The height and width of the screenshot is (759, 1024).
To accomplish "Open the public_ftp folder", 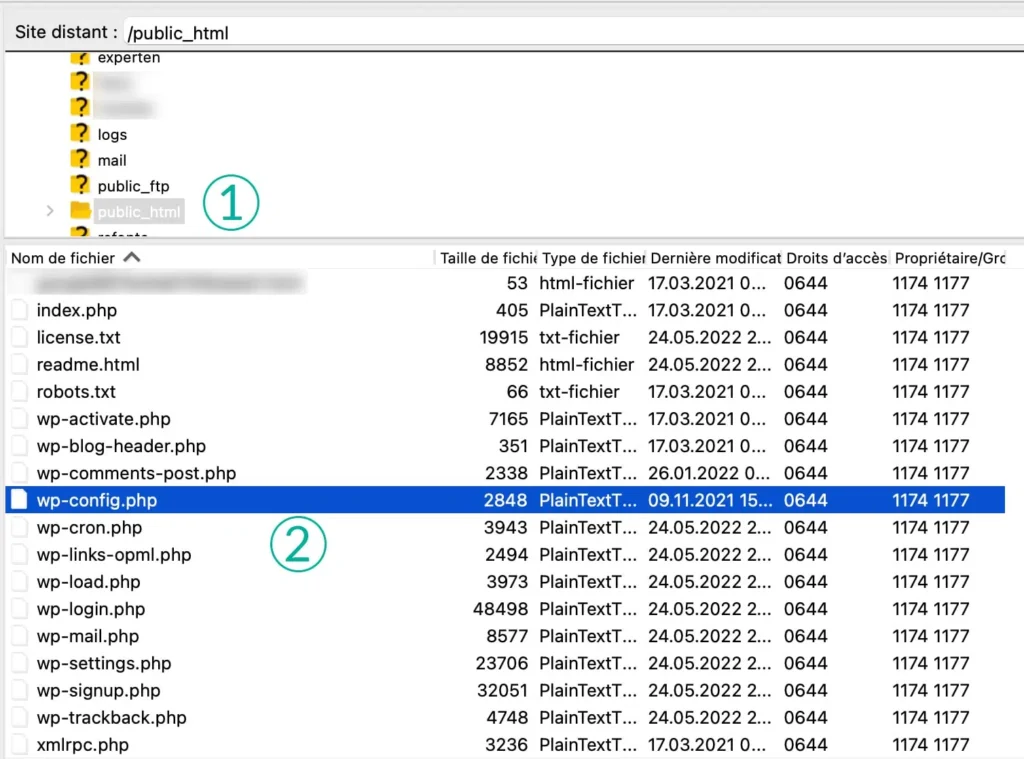I will pos(131,185).
